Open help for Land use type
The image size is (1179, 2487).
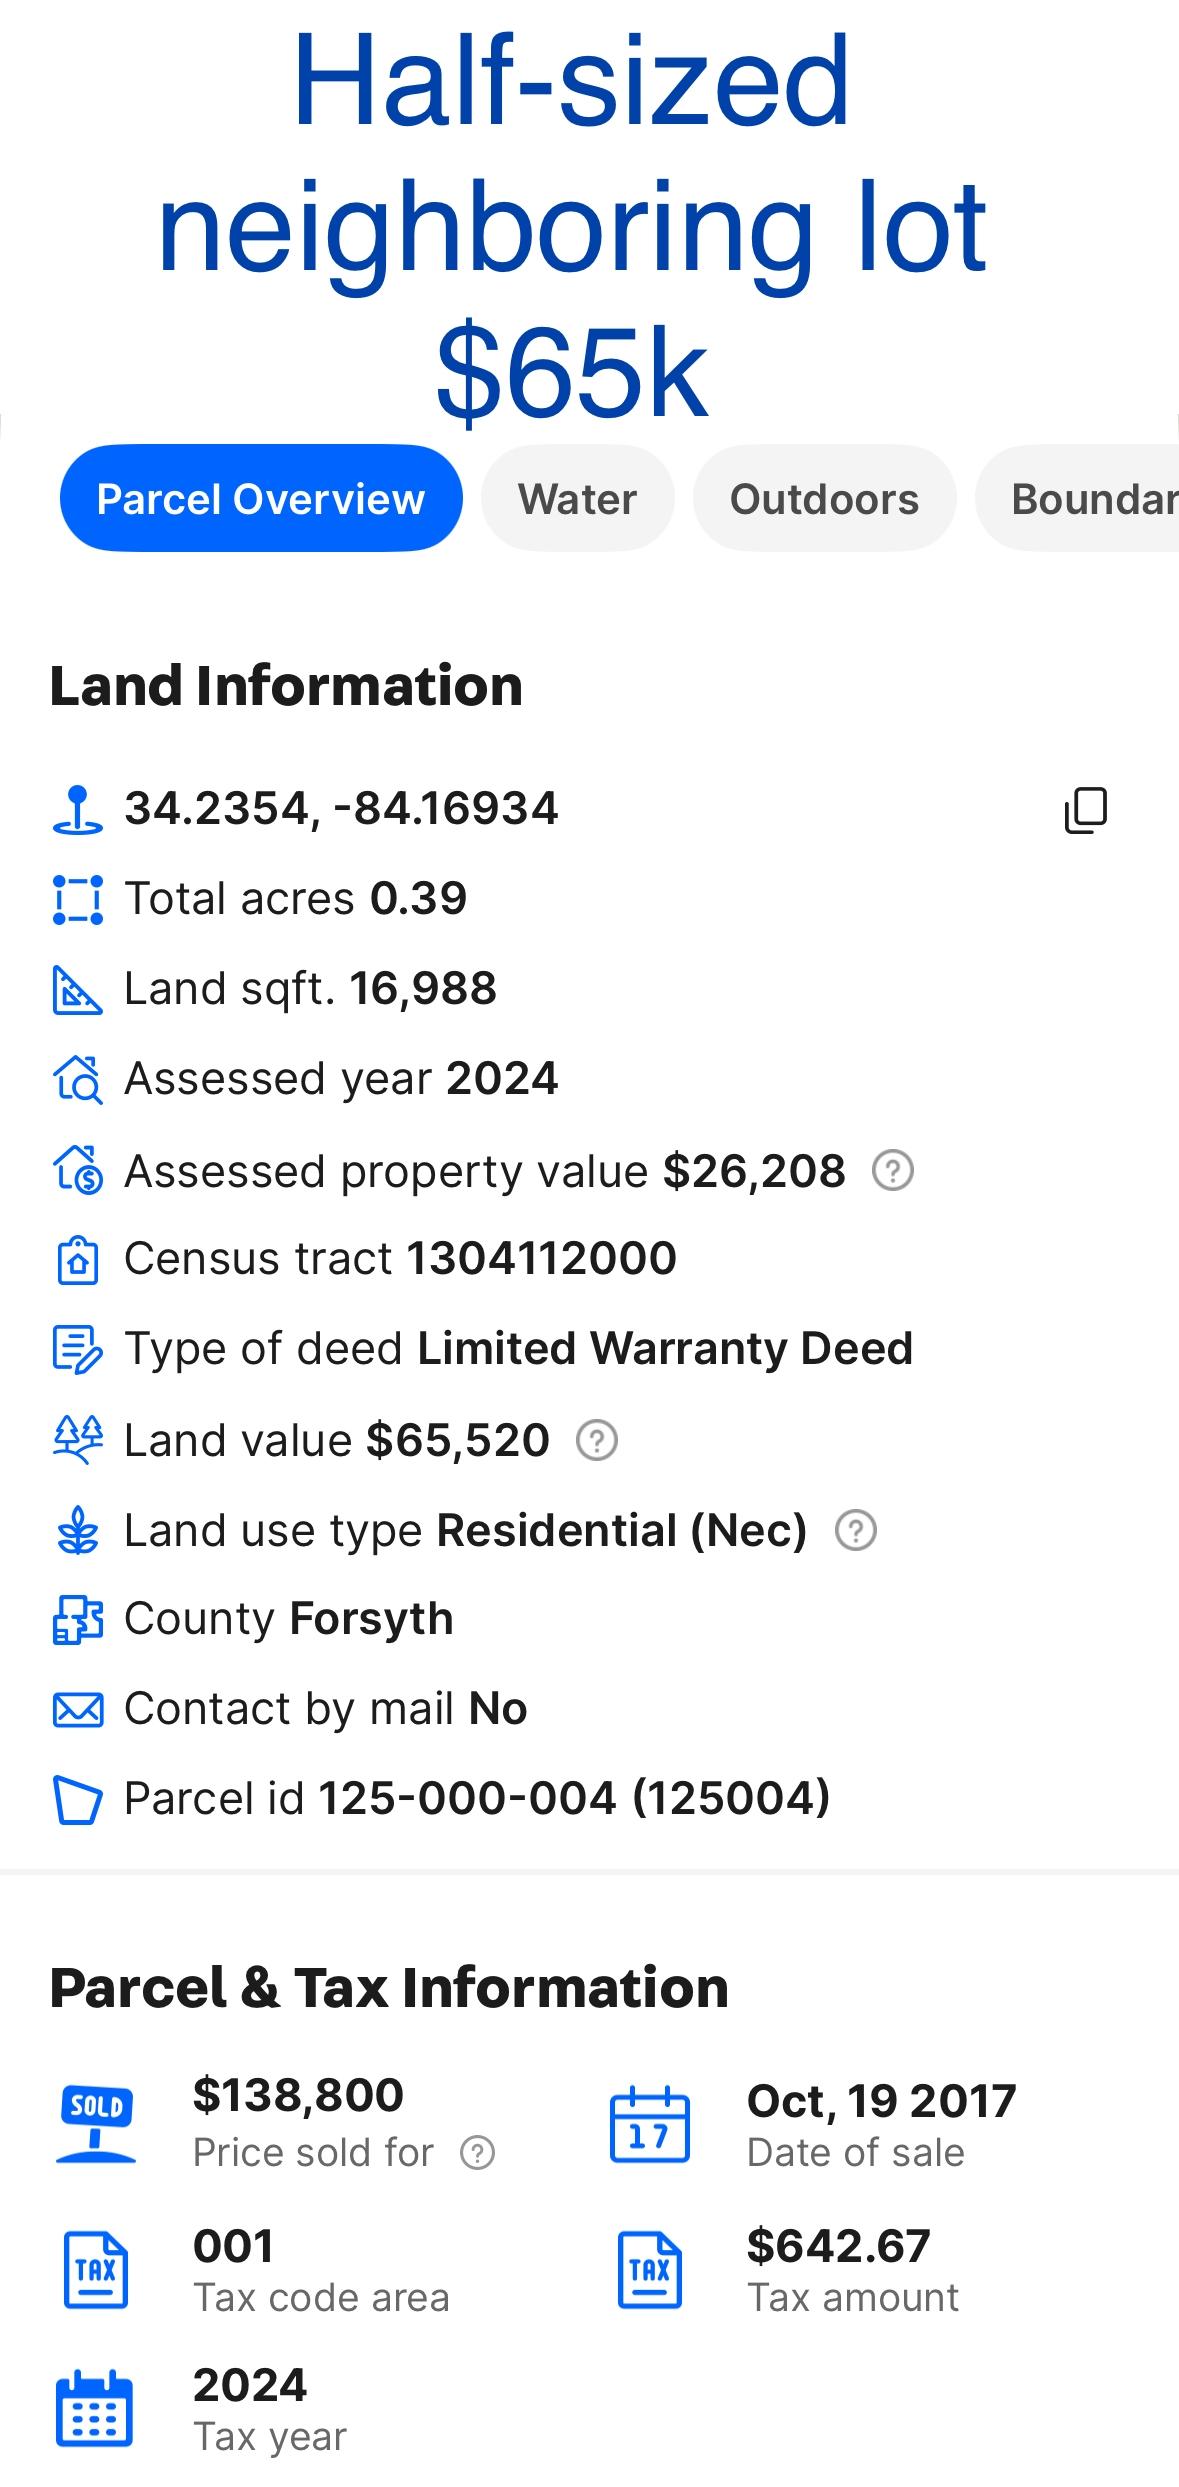click(856, 1531)
